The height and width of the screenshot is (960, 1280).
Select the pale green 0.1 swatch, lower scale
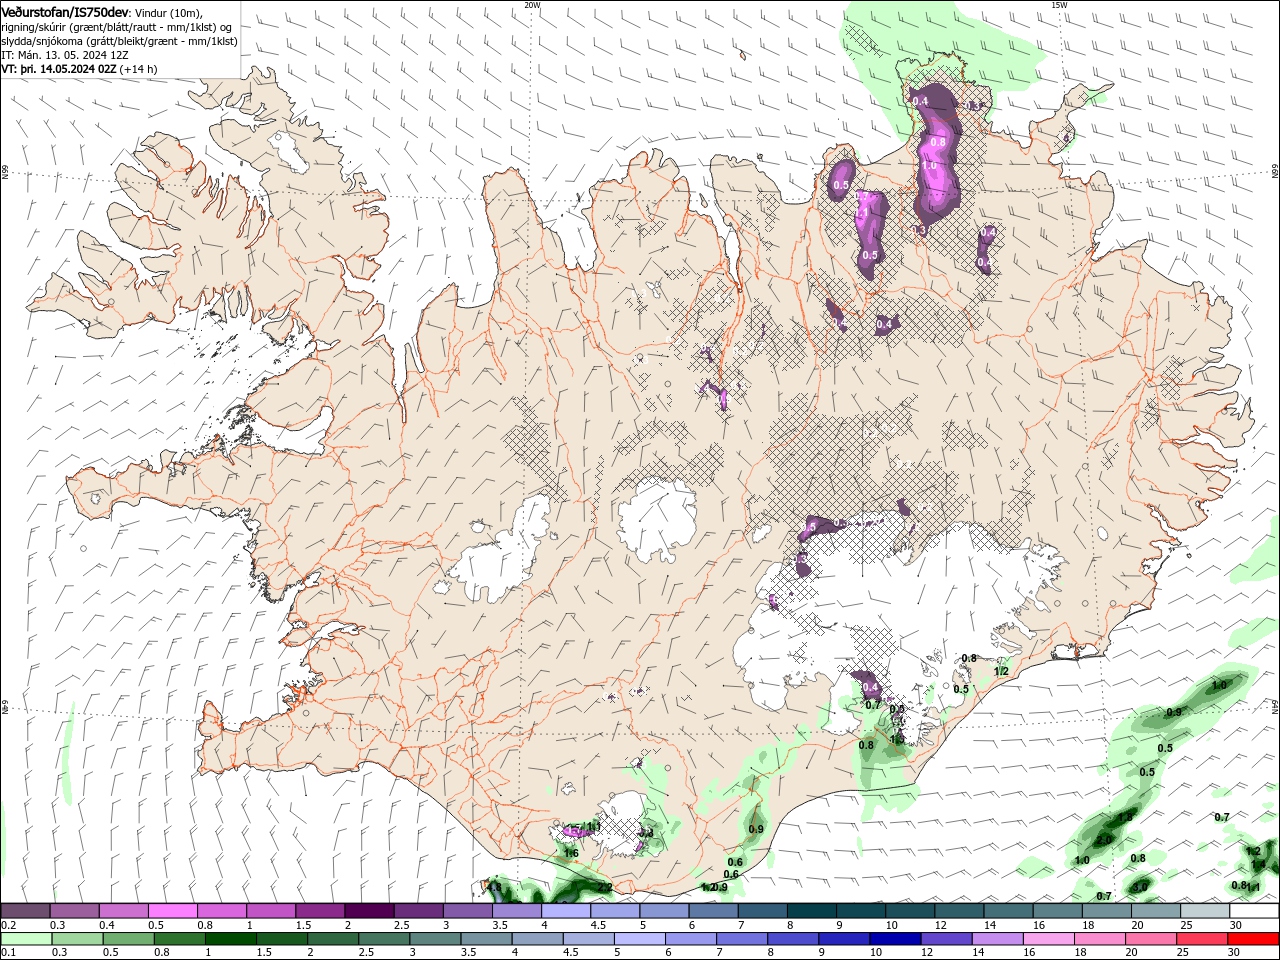point(25,939)
